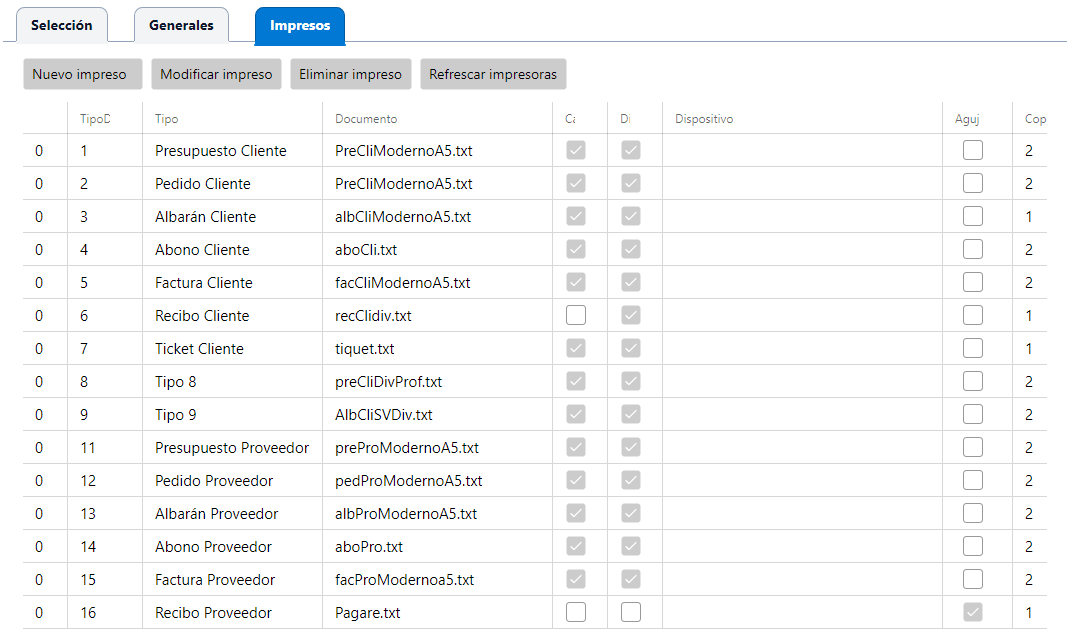The height and width of the screenshot is (630, 1070).
Task: Switch to the Selección tab
Action: [61, 25]
